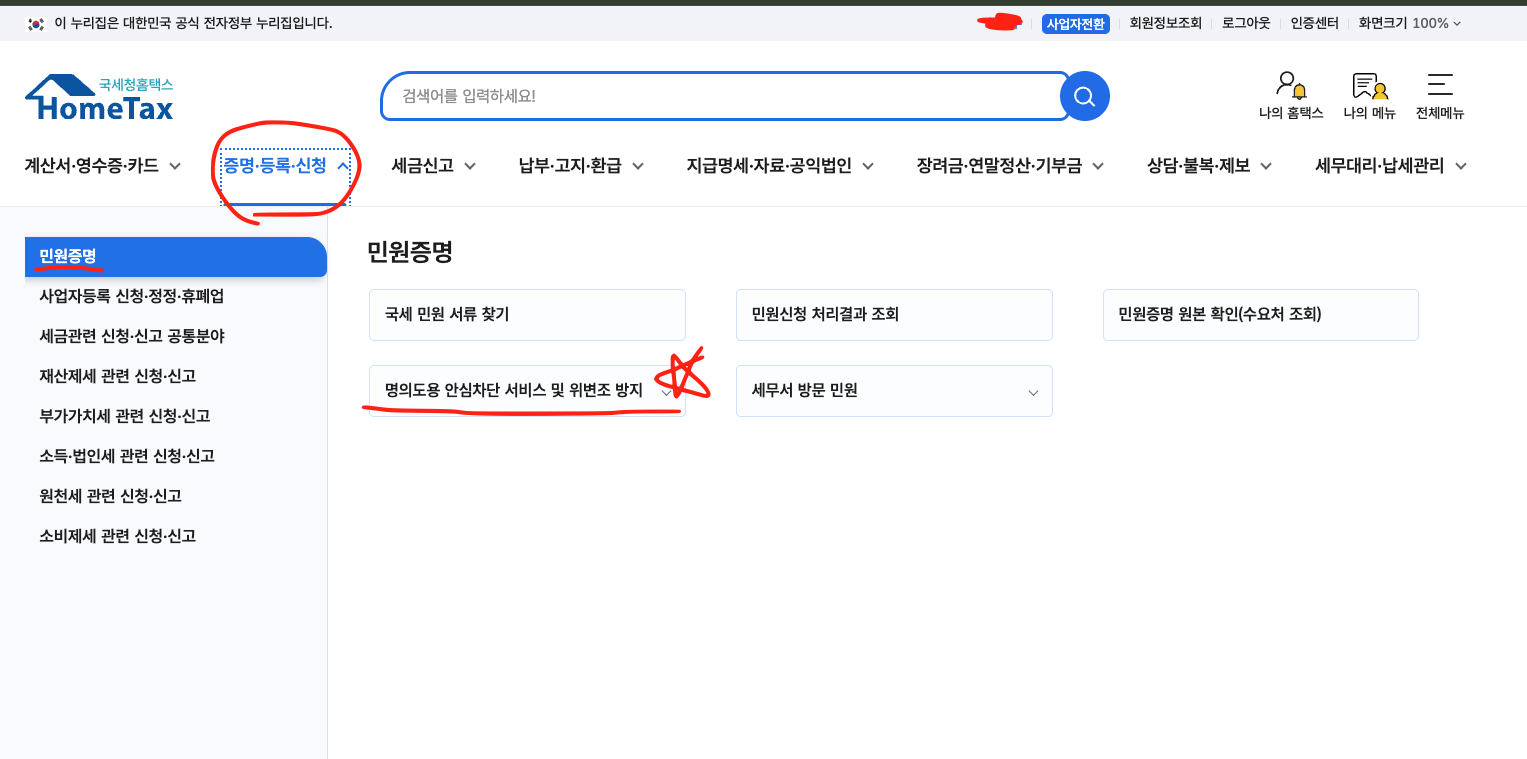Screen dimensions: 1527x759
Task: Collapse 증명·등록·신청 menu
Action: tap(286, 166)
